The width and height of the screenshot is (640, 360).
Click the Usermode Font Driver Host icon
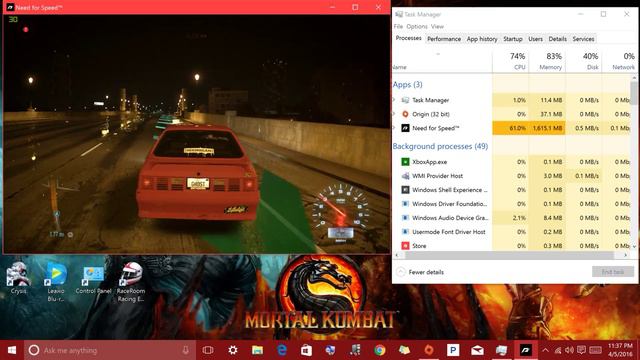[405, 232]
